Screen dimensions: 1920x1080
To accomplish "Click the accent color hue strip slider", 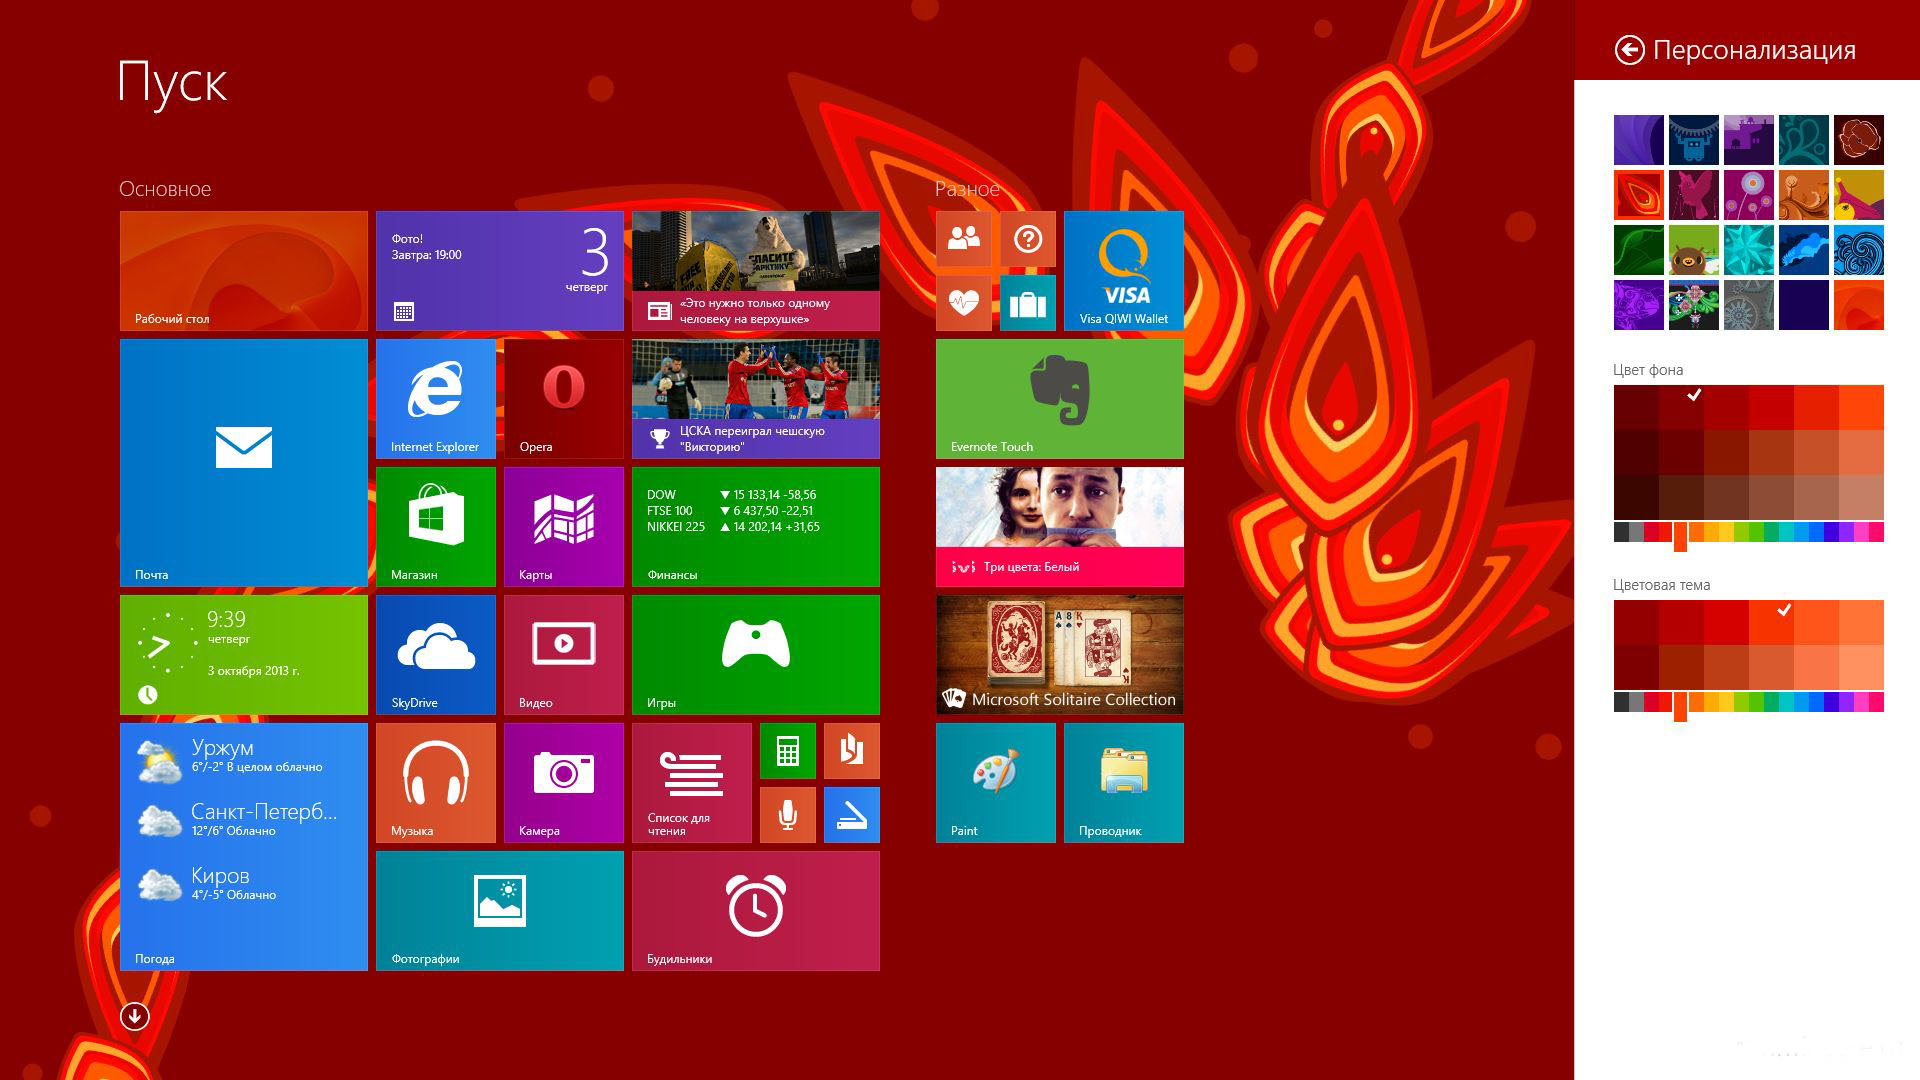I will [x=1680, y=705].
